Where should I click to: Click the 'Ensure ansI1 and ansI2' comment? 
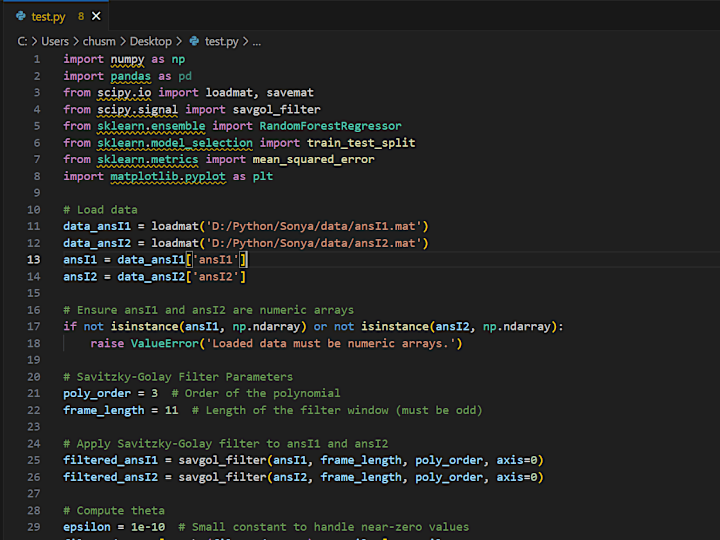pyautogui.click(x=208, y=310)
